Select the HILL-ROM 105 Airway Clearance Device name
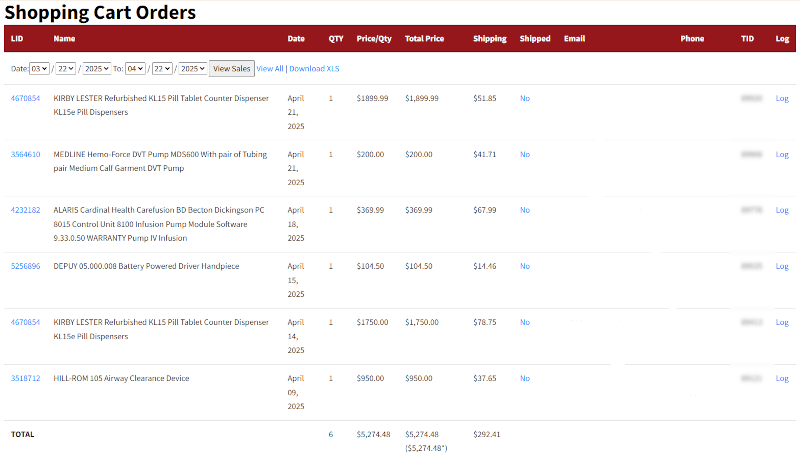This screenshot has width=800, height=458. (x=121, y=378)
